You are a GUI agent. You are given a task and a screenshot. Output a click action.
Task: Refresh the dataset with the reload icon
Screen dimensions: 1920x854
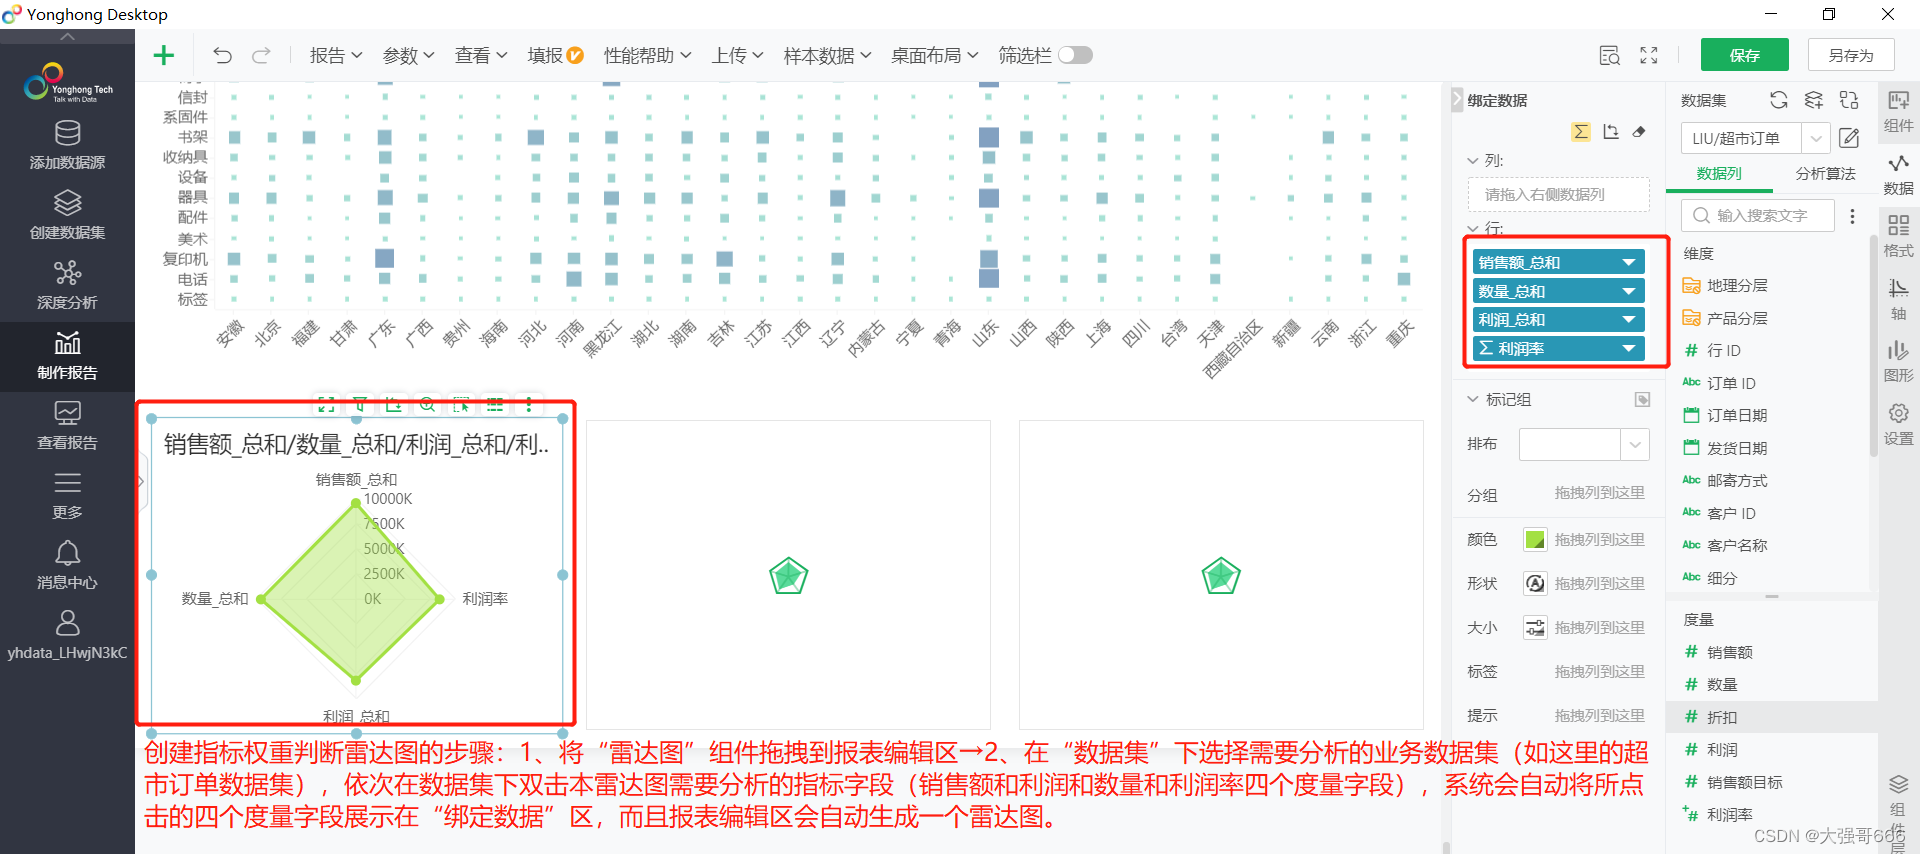pyautogui.click(x=1778, y=100)
